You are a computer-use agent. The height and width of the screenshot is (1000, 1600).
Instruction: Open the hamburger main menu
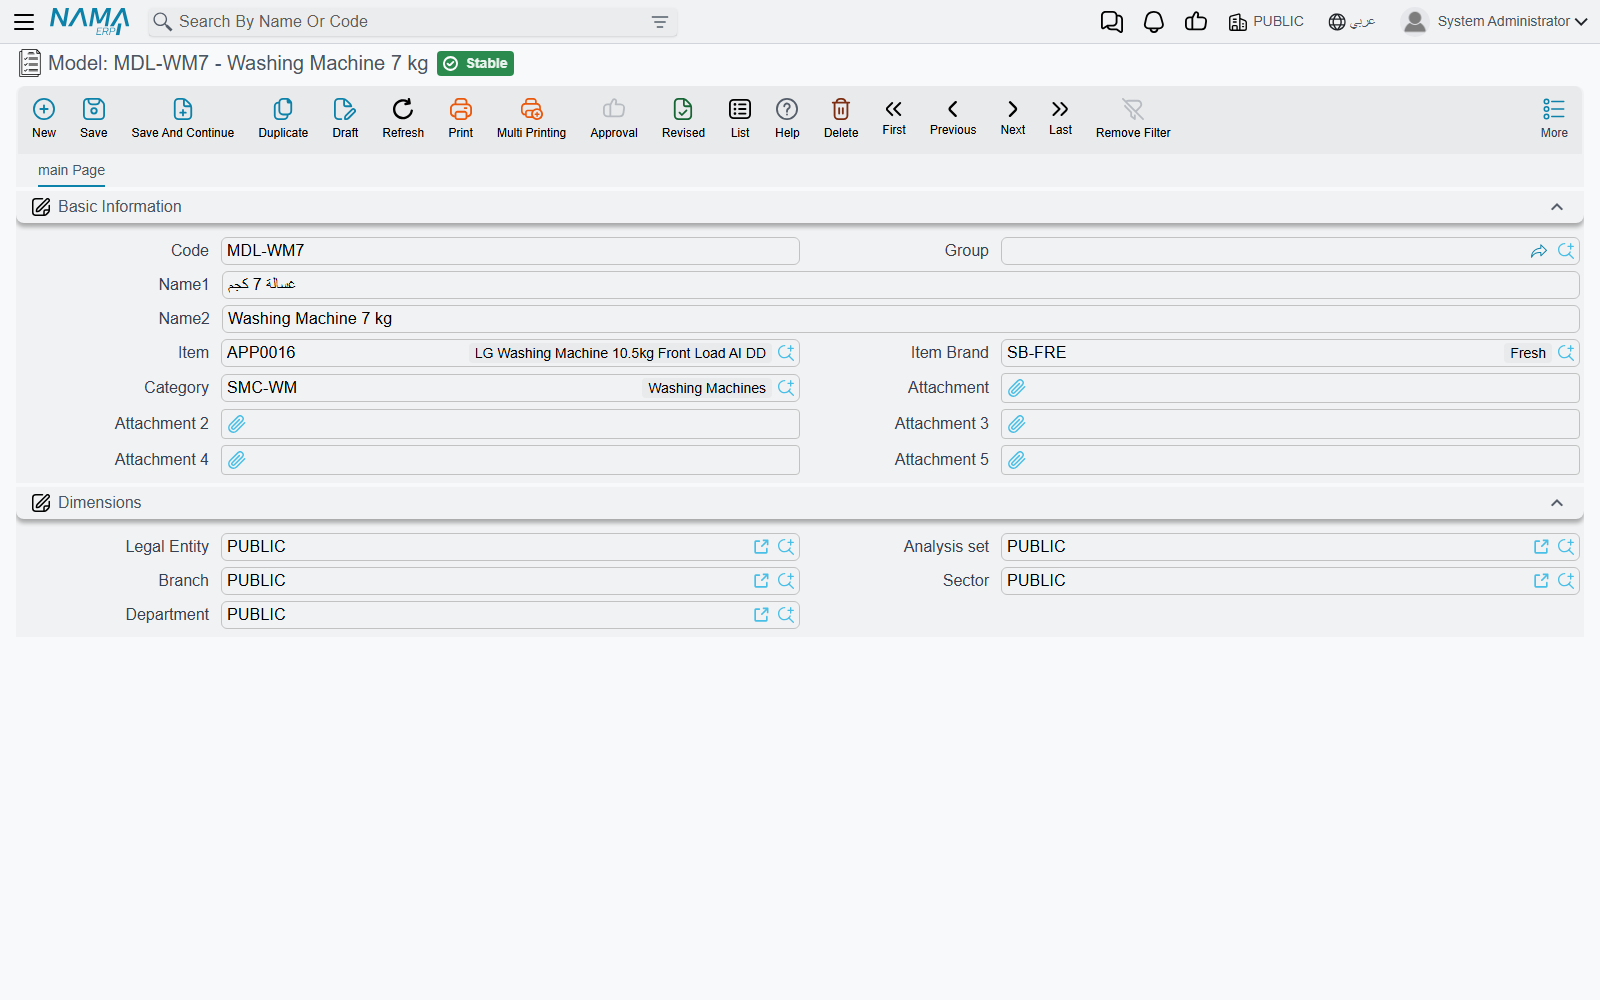pos(24,21)
